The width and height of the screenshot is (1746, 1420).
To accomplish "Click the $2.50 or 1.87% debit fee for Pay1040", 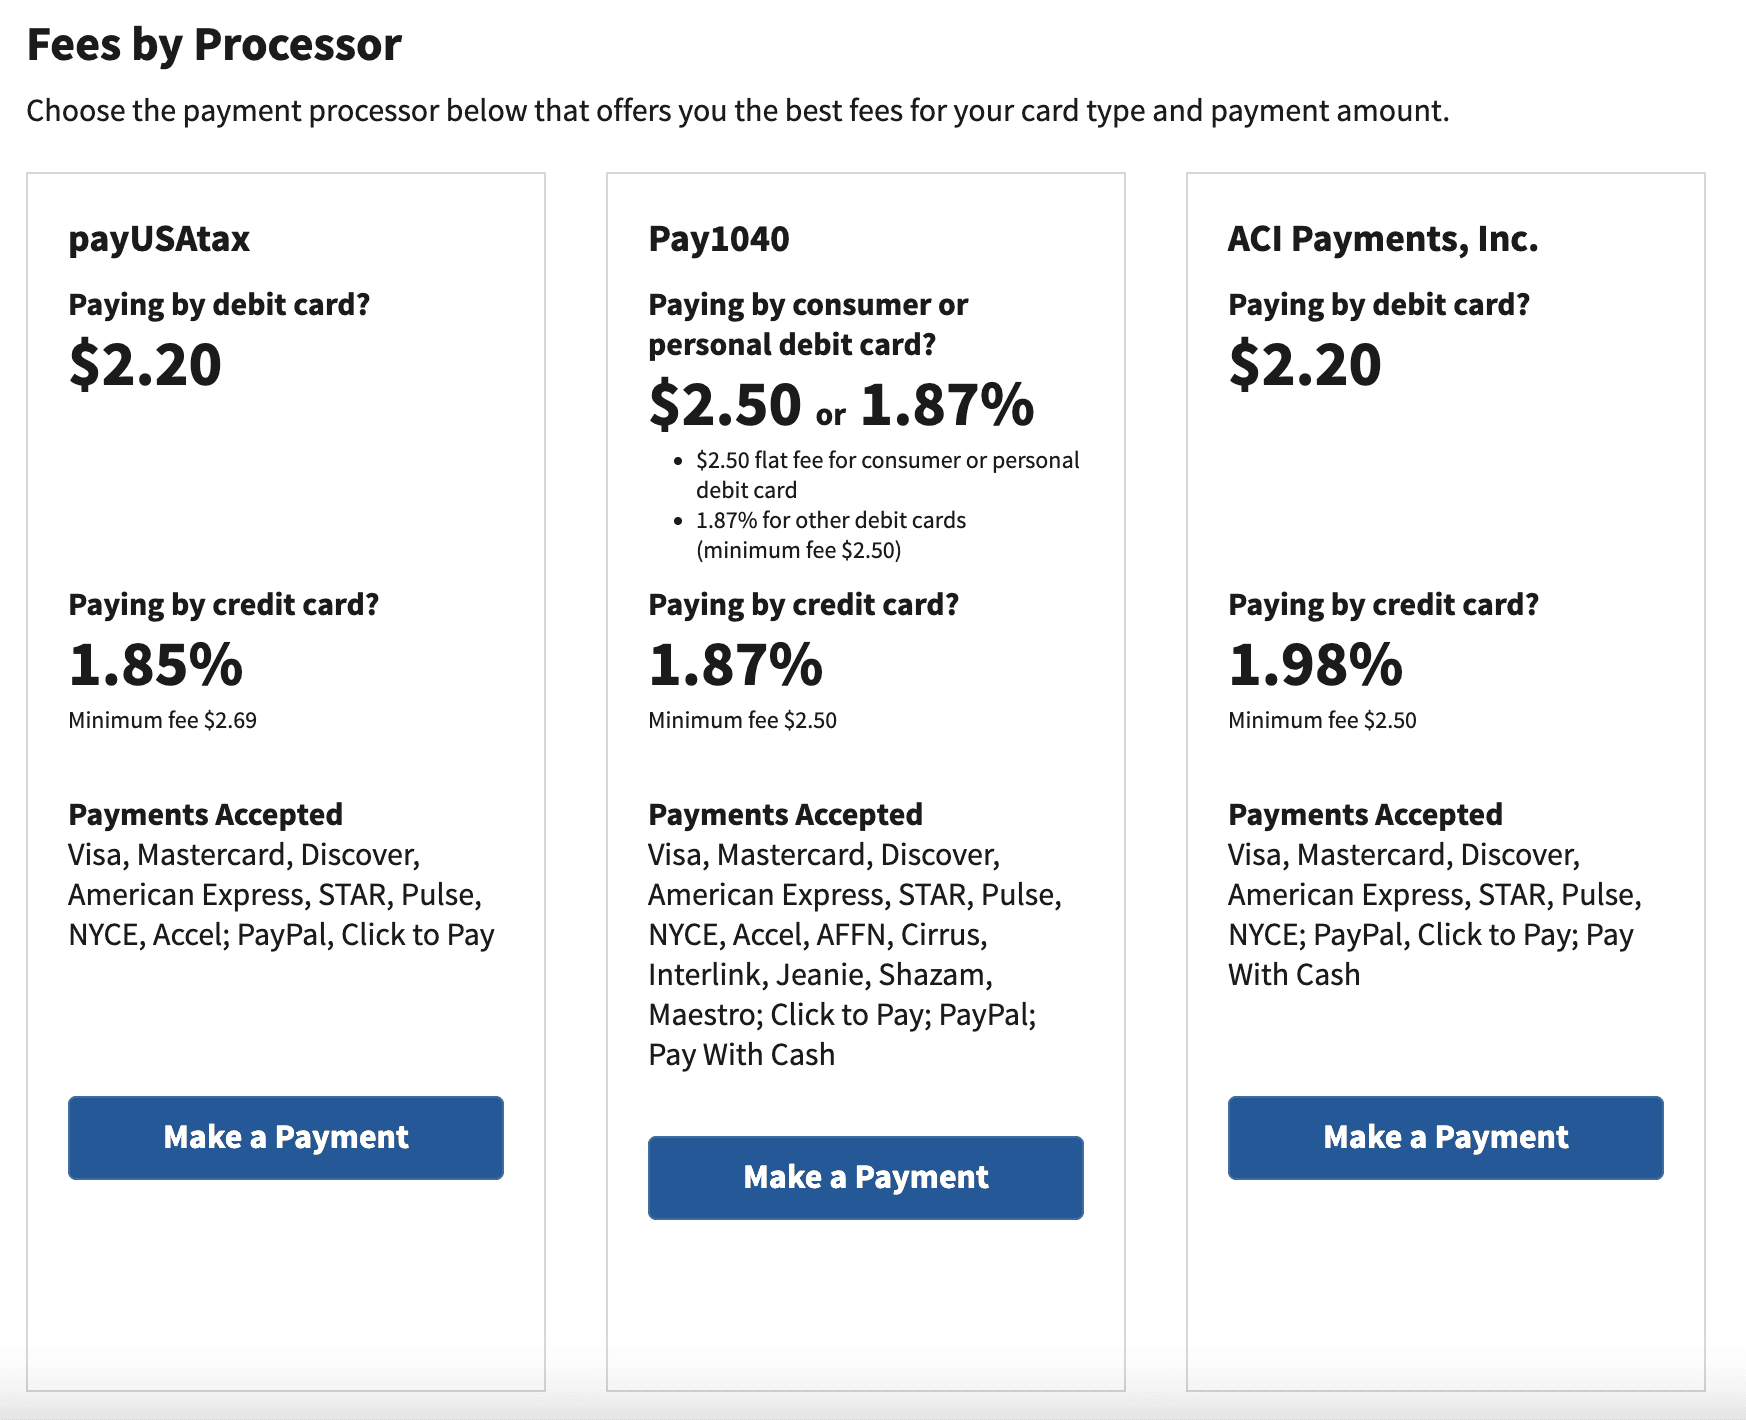I will point(841,406).
